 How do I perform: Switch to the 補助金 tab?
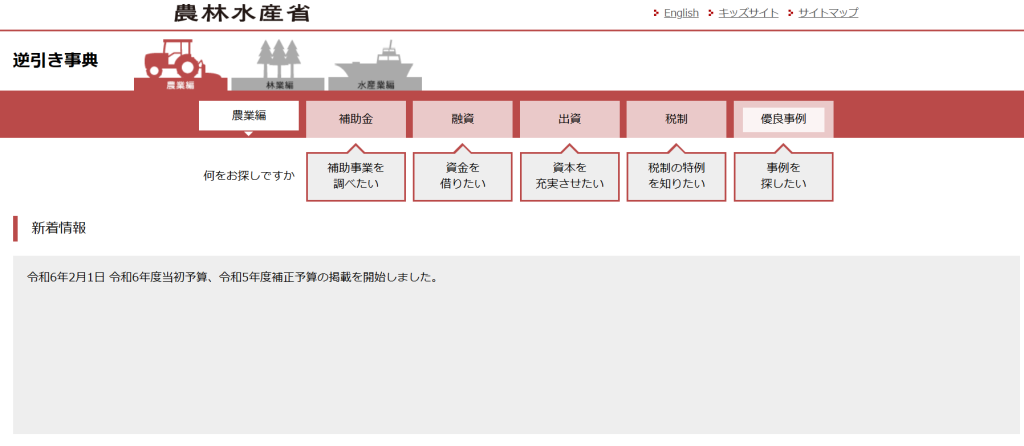[x=356, y=119]
